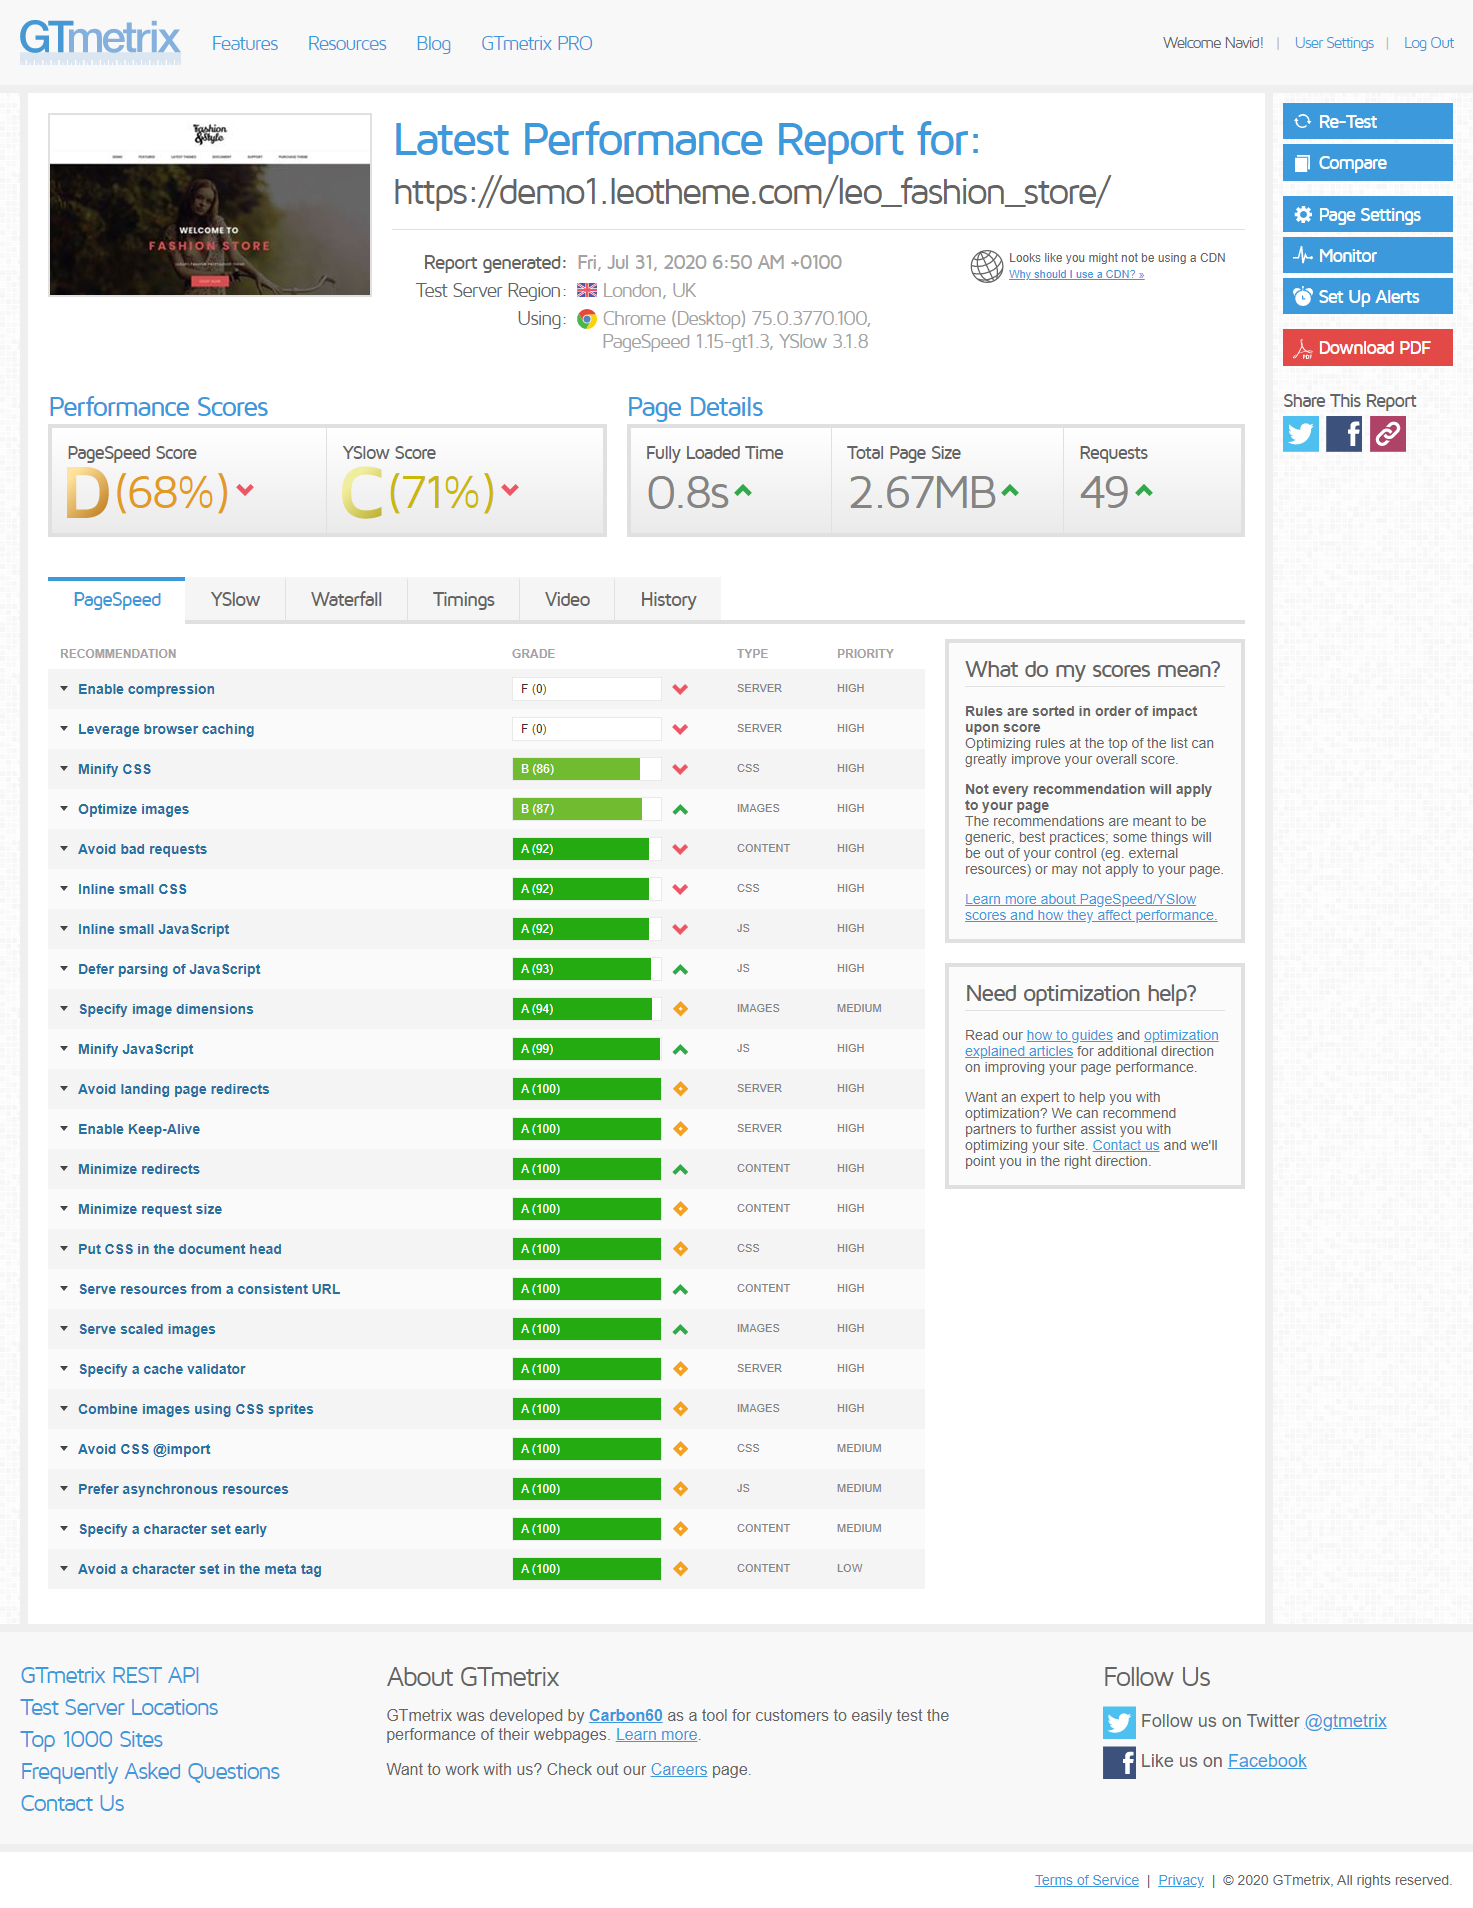
Task: Click the orange diamond for Enable Keep-Alive
Action: [680, 1129]
